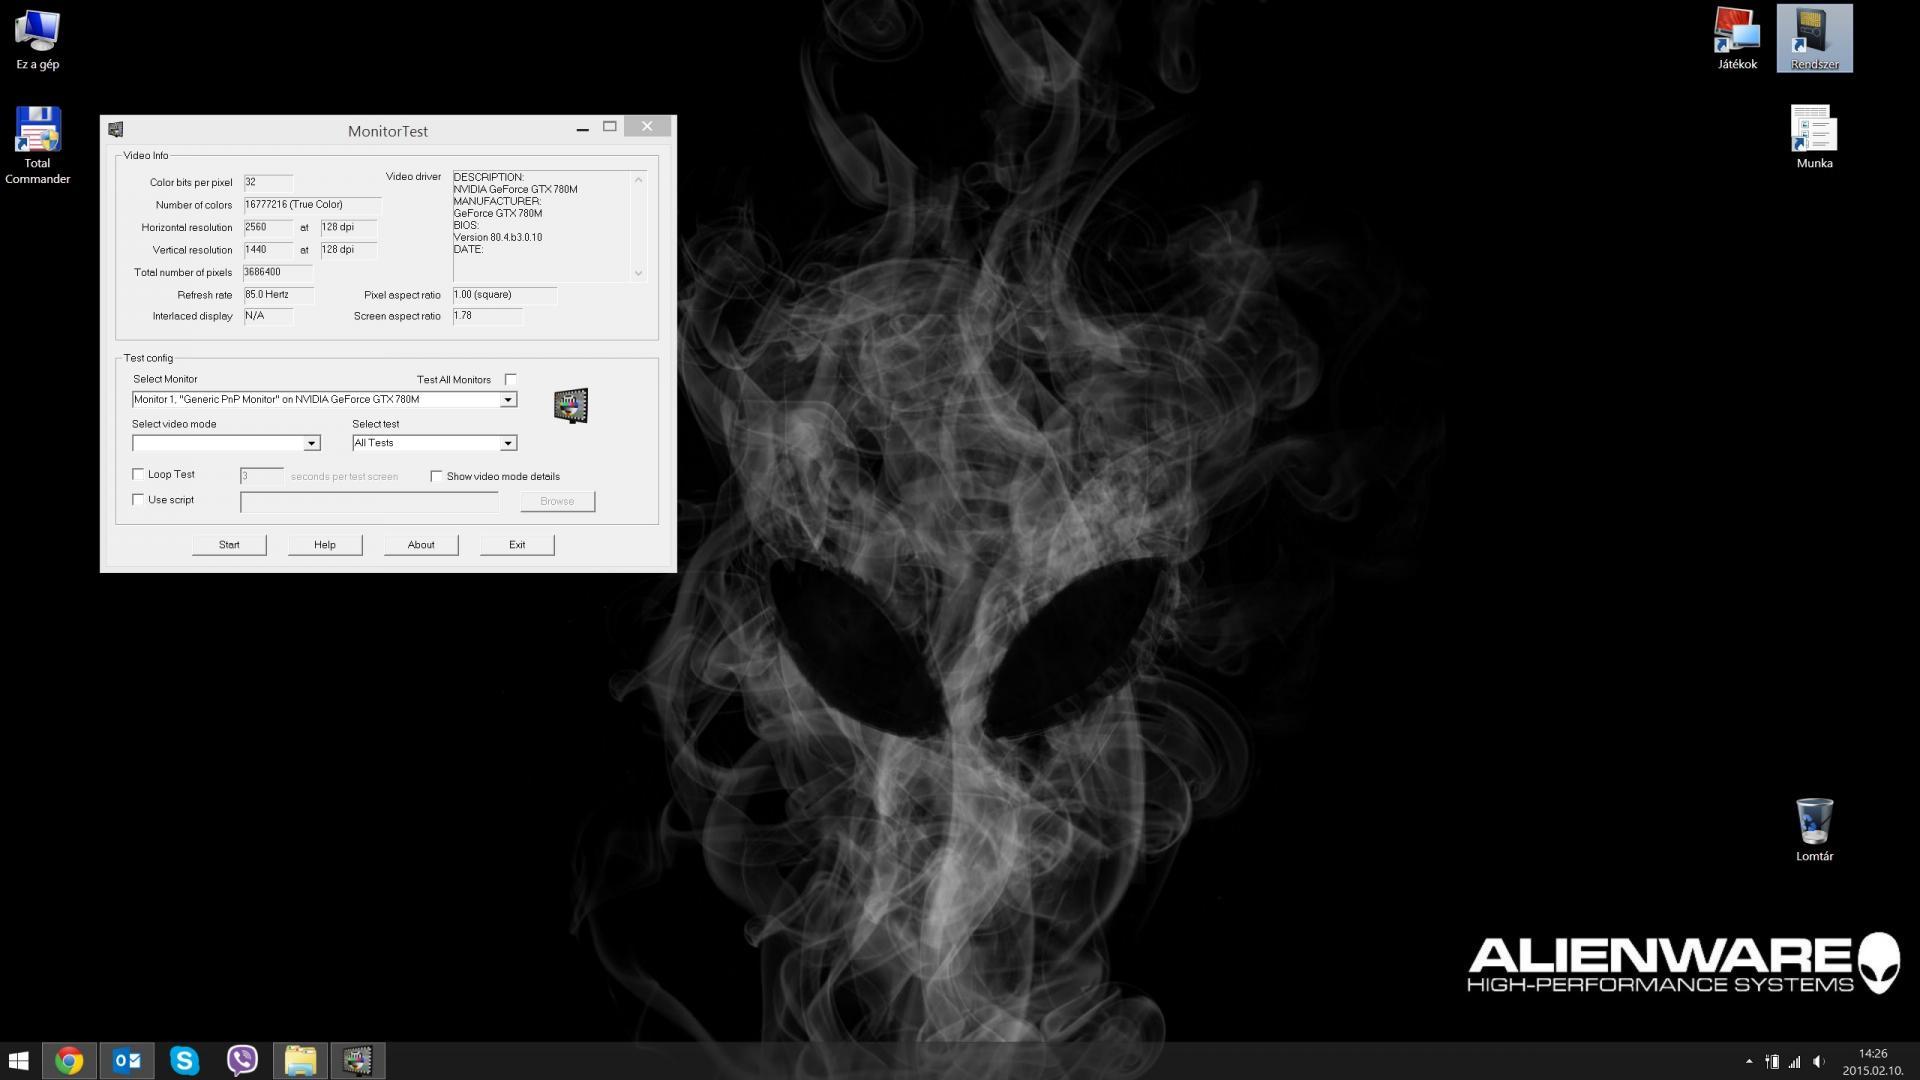The image size is (1920, 1080).
Task: Close the MonitorTest window
Action: pyautogui.click(x=647, y=127)
